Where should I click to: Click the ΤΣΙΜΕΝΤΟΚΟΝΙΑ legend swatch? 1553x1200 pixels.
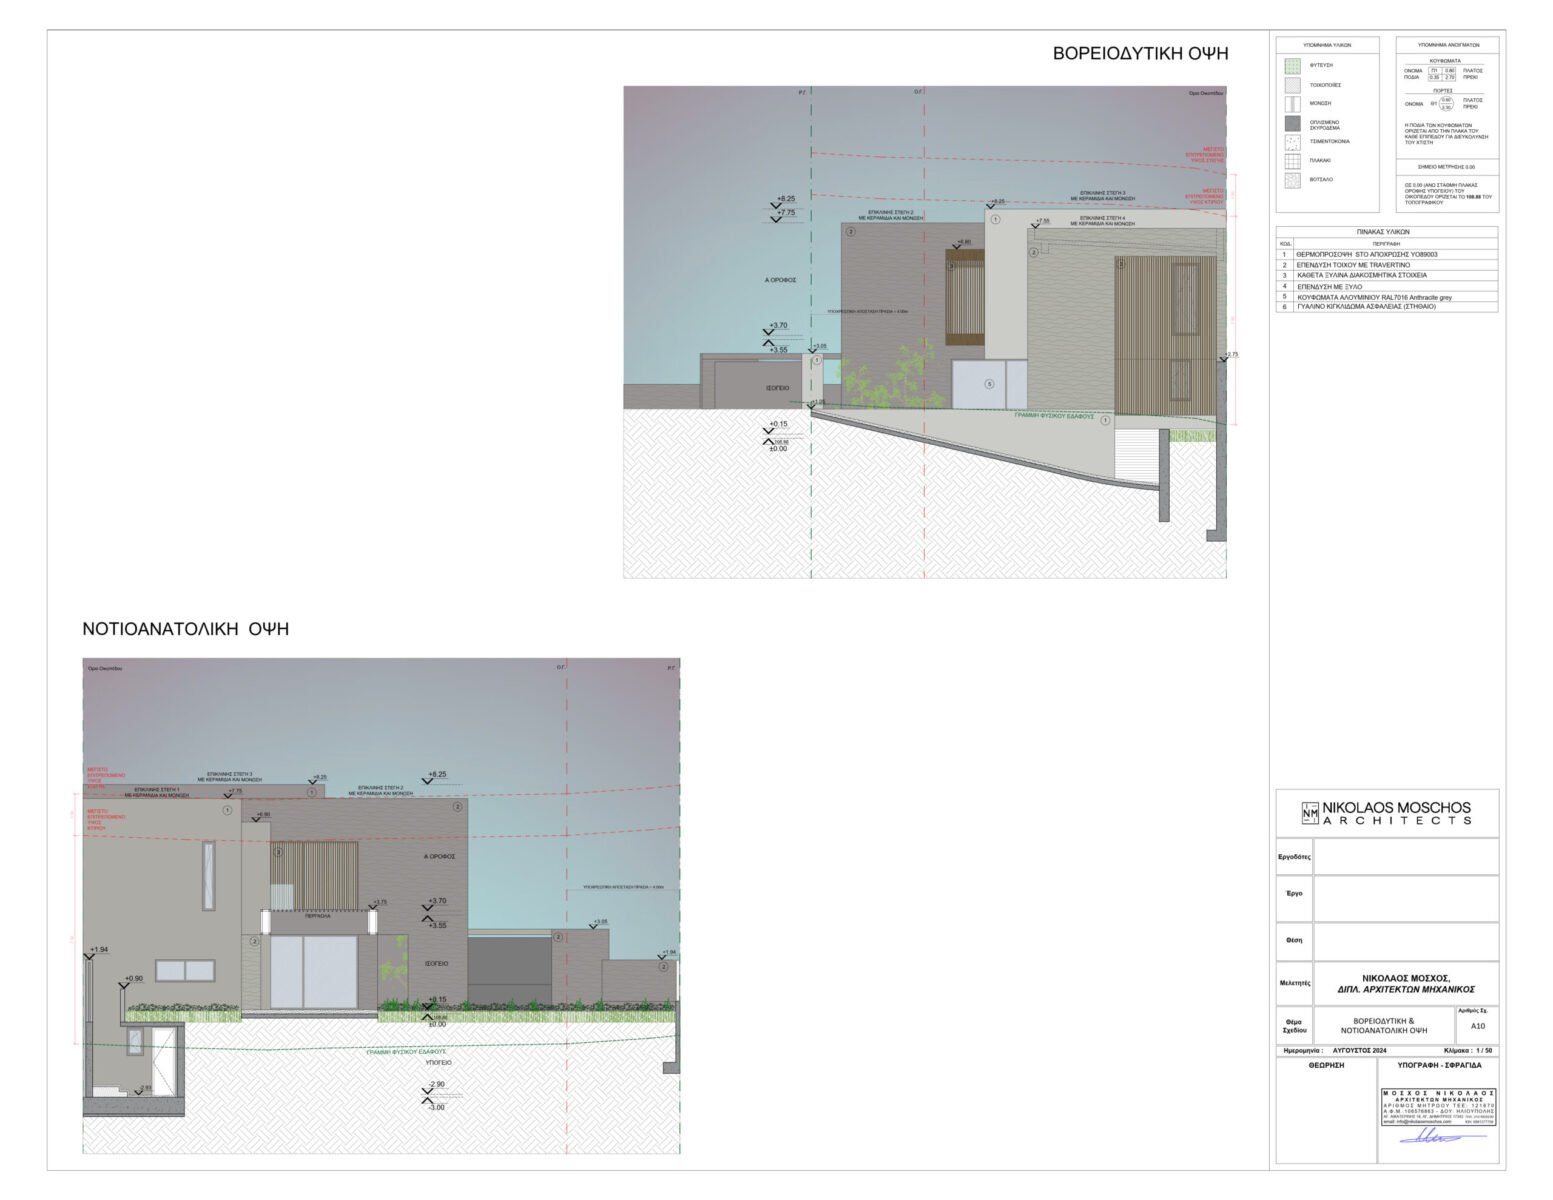click(1292, 142)
